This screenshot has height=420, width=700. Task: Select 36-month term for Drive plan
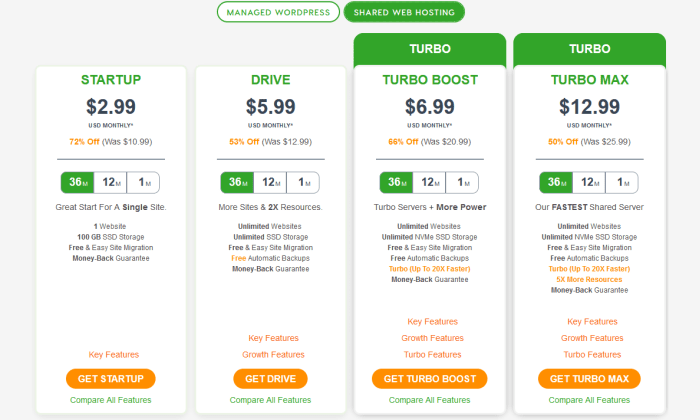click(x=237, y=182)
